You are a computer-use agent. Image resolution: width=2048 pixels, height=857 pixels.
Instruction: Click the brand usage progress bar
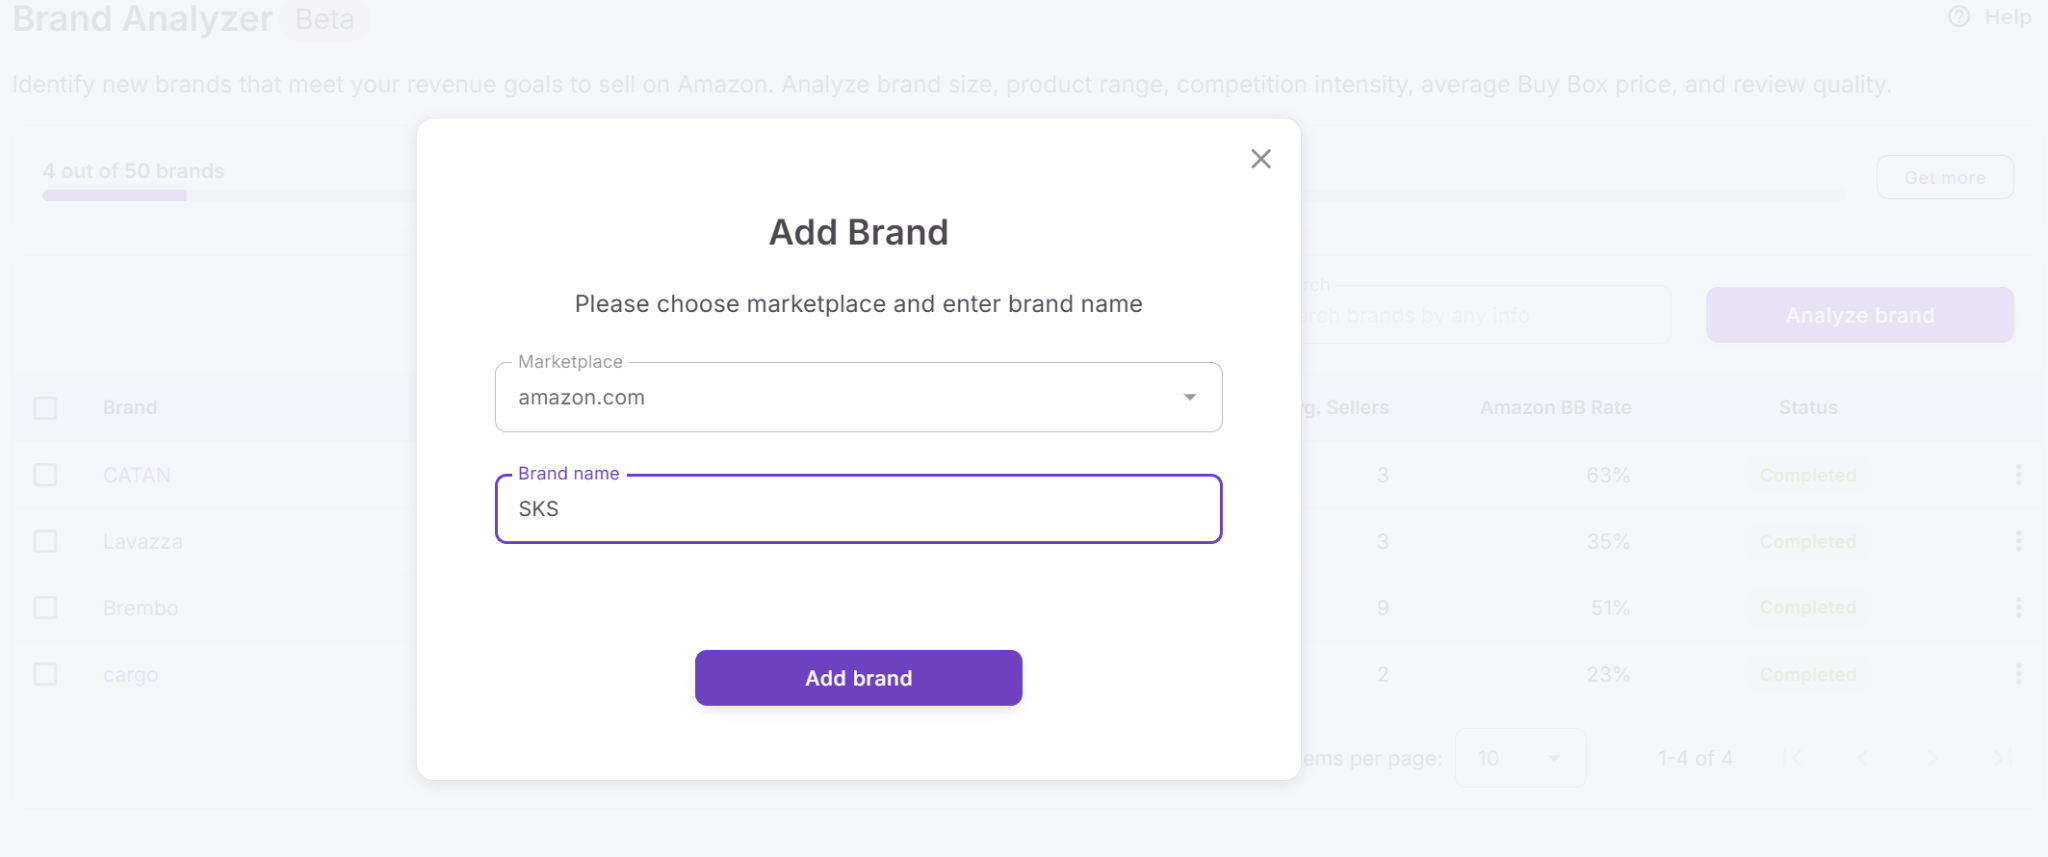click(113, 194)
